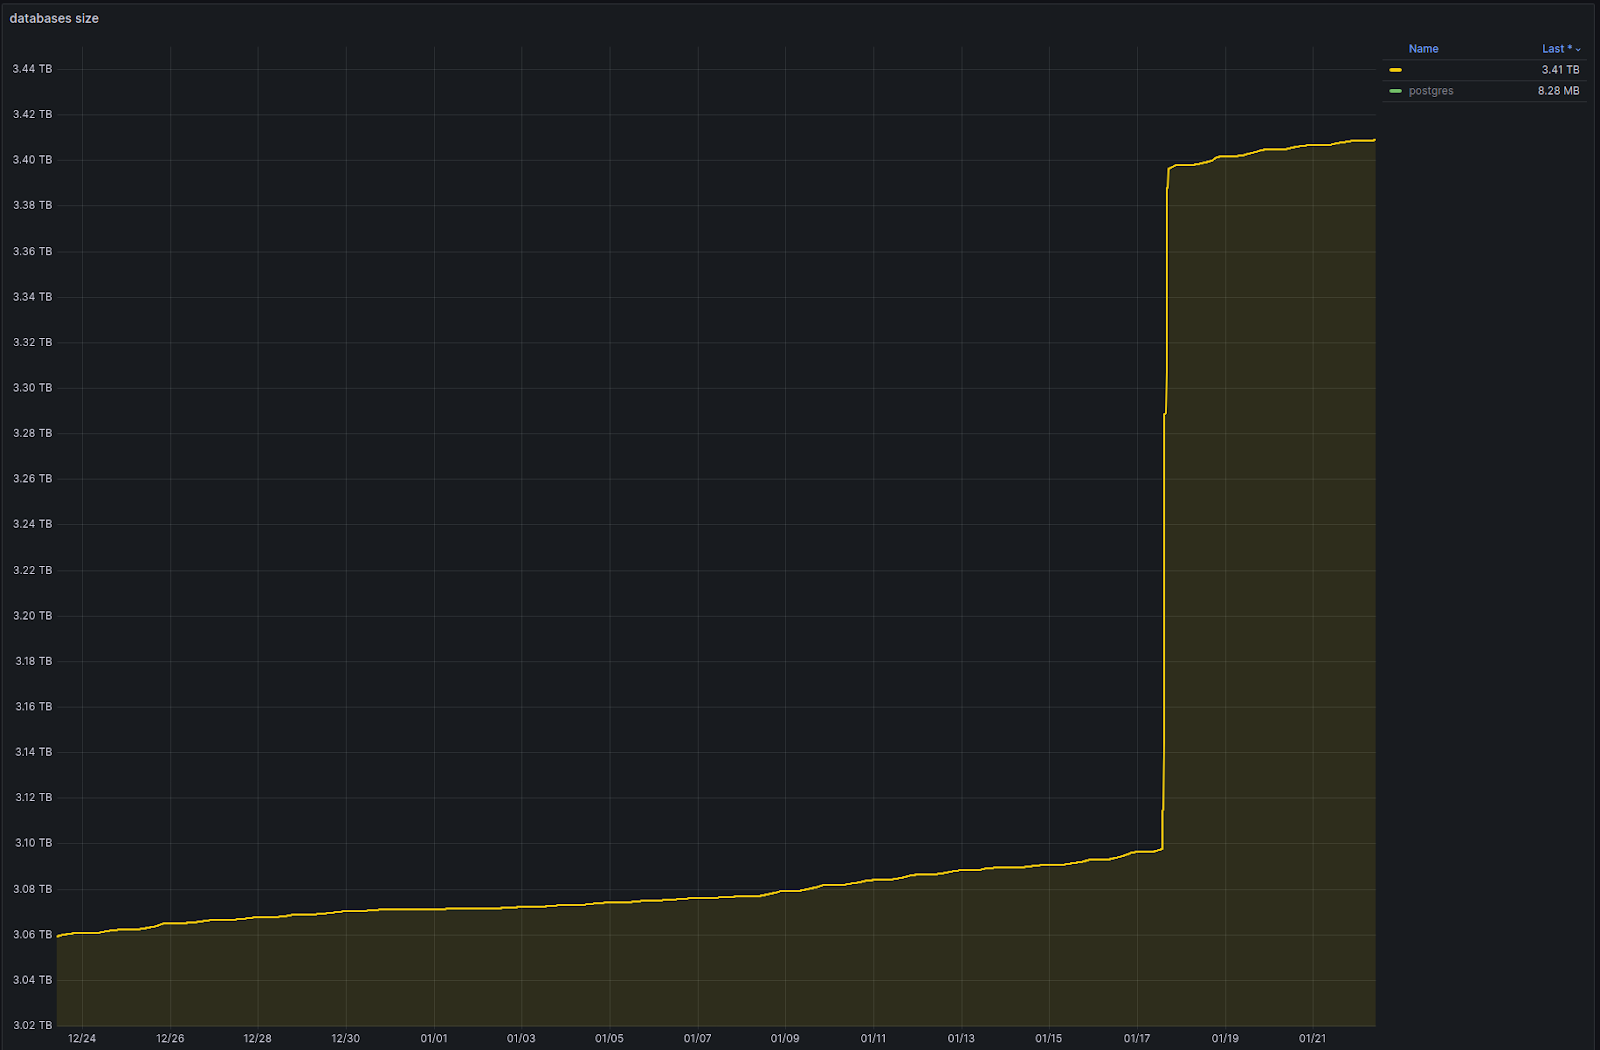Click the 01/13 x-axis date label
The image size is (1600, 1050).
[x=961, y=1039]
